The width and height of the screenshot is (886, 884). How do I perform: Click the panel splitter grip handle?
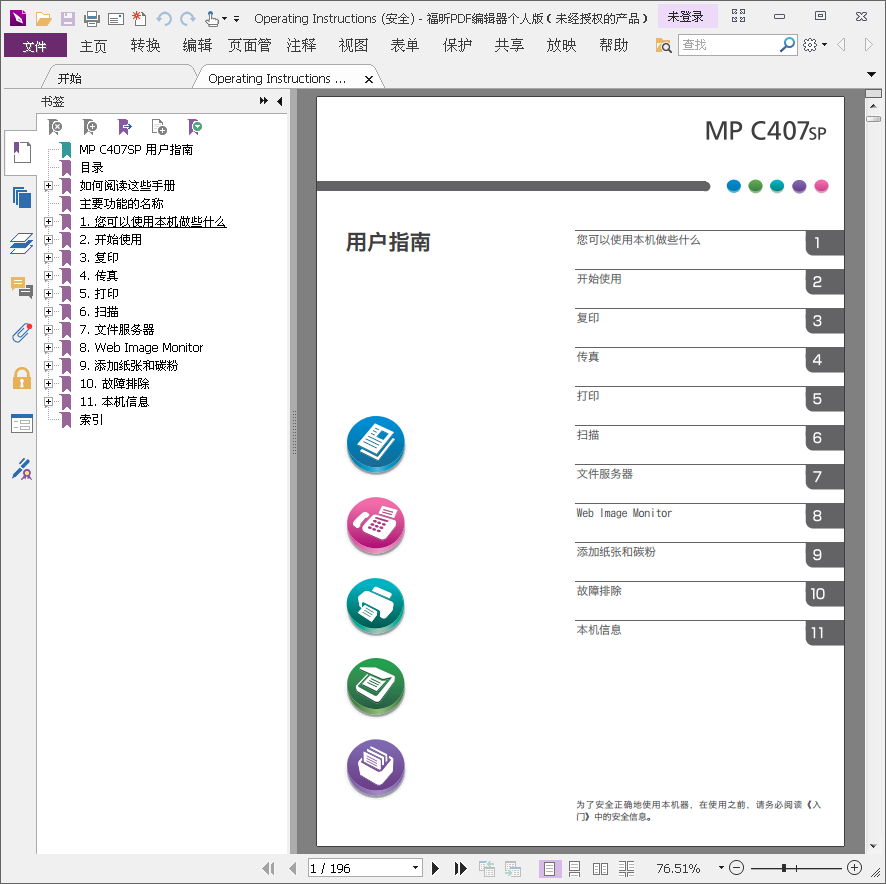(294, 432)
